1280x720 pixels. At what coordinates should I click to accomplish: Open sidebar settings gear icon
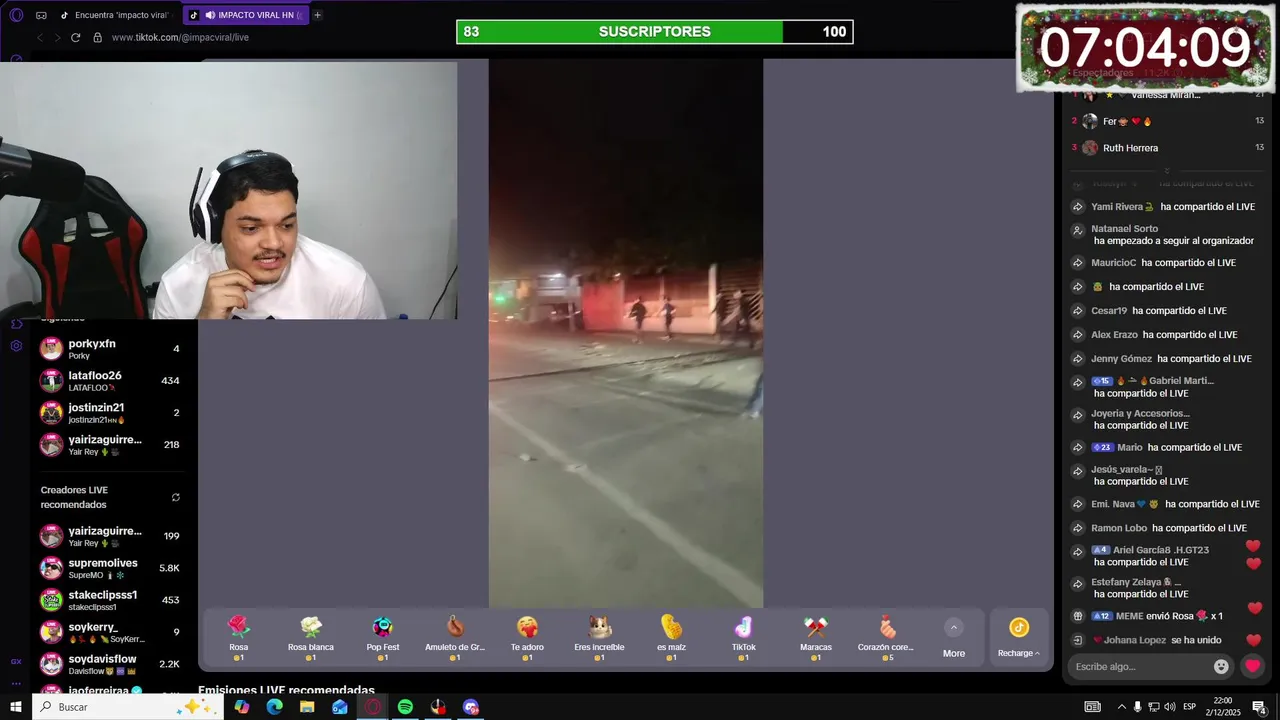(16, 346)
